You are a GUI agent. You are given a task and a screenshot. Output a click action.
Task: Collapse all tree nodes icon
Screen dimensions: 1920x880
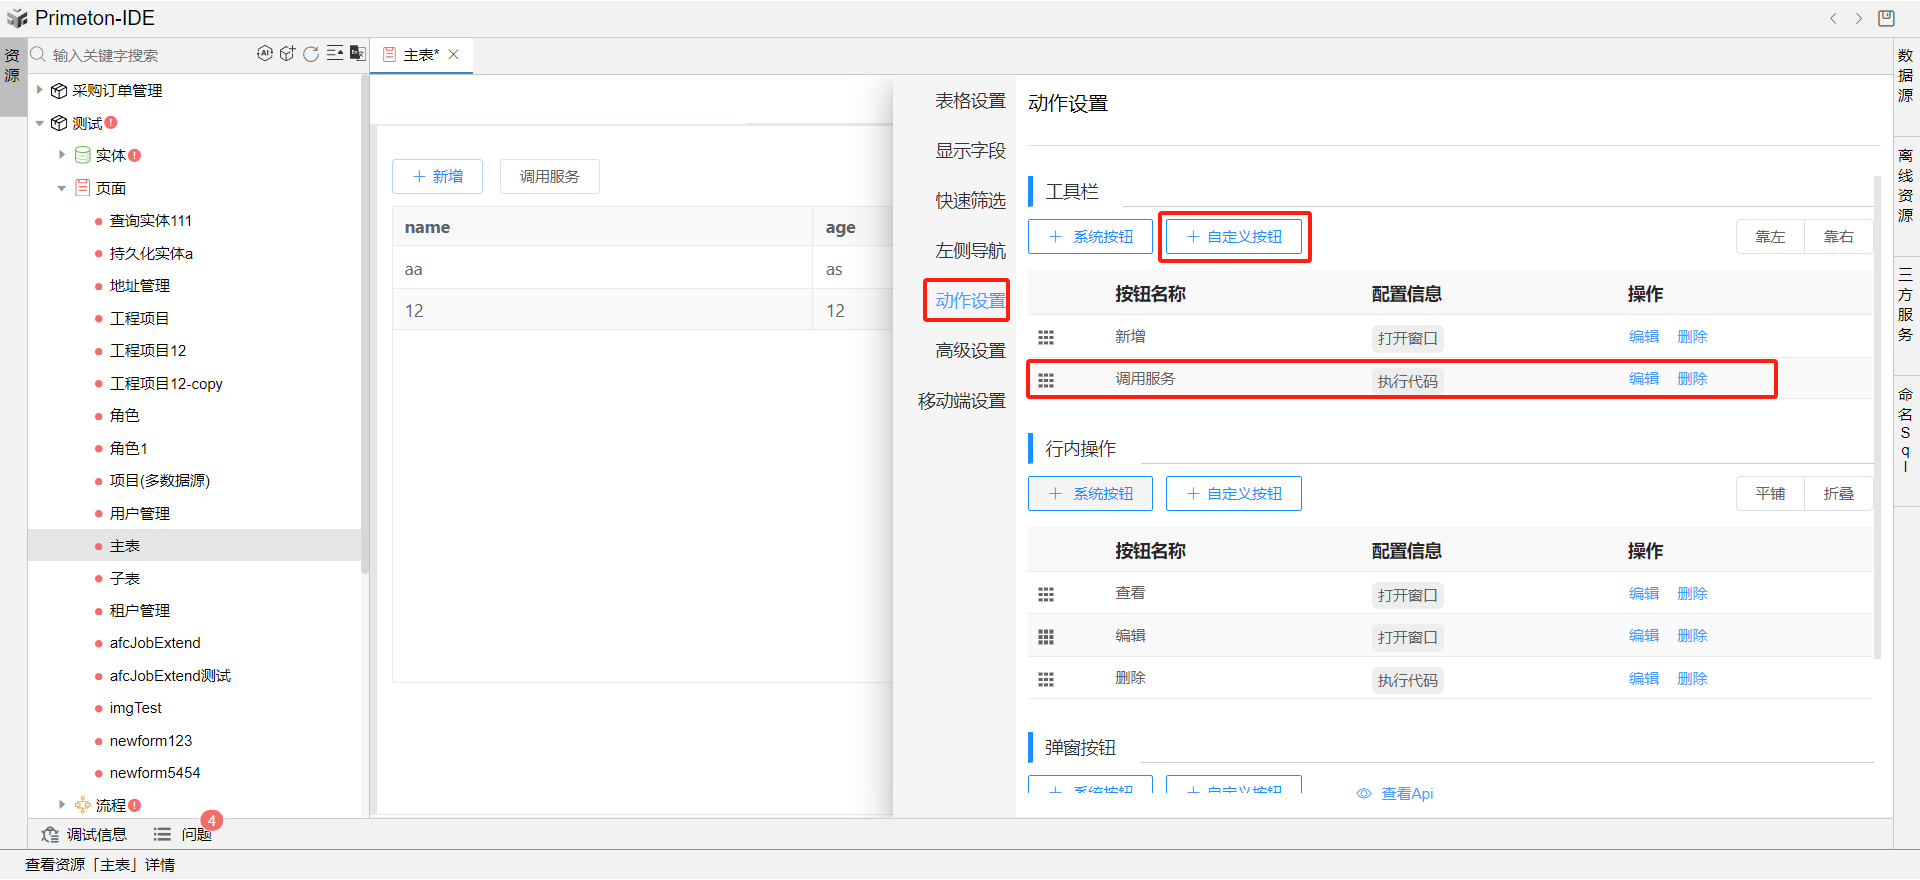(x=335, y=54)
